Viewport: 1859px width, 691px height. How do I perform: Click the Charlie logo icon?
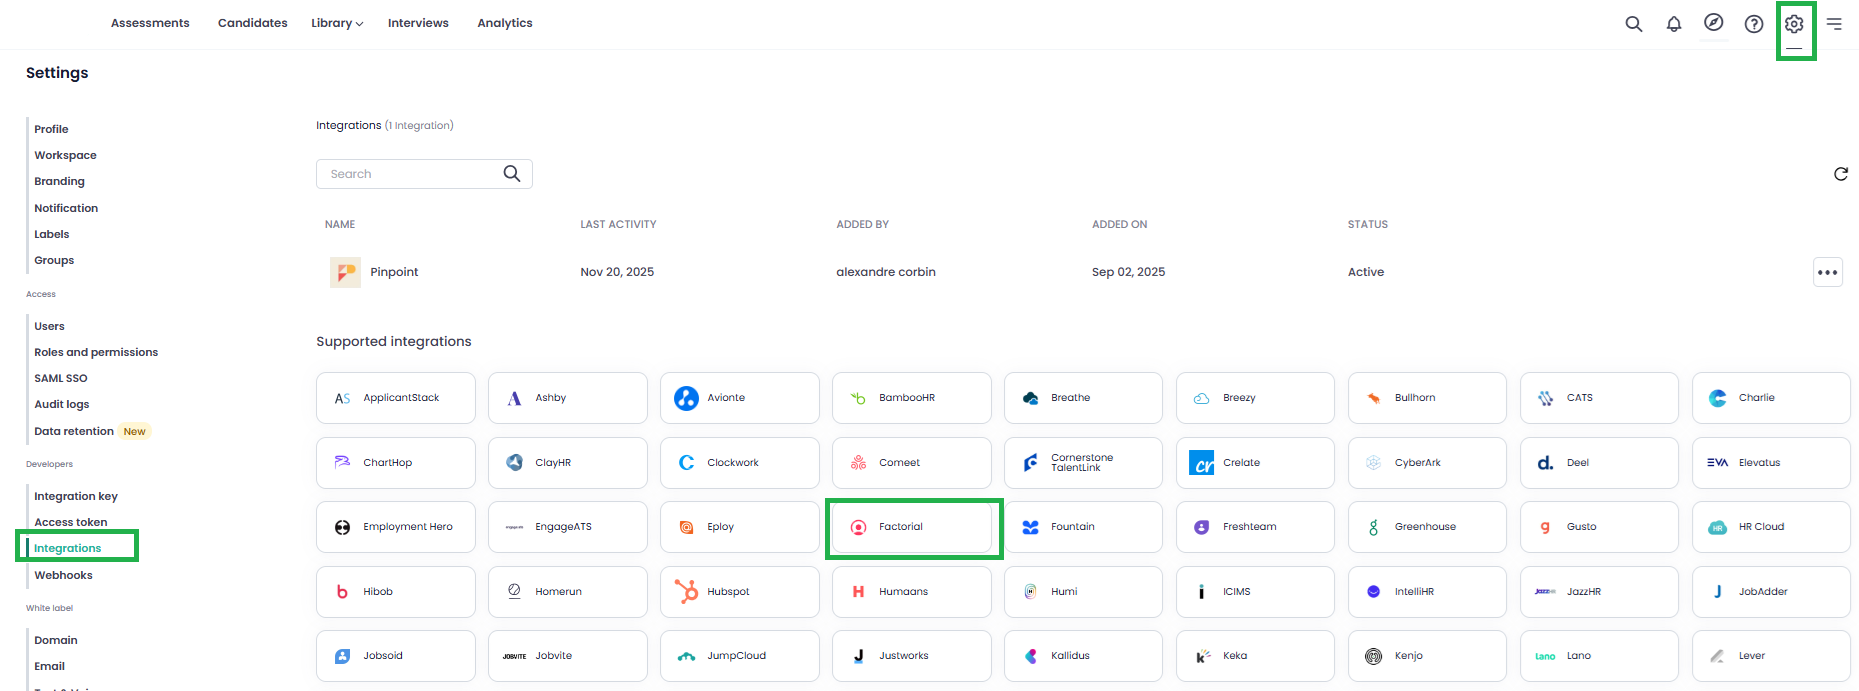[1718, 398]
